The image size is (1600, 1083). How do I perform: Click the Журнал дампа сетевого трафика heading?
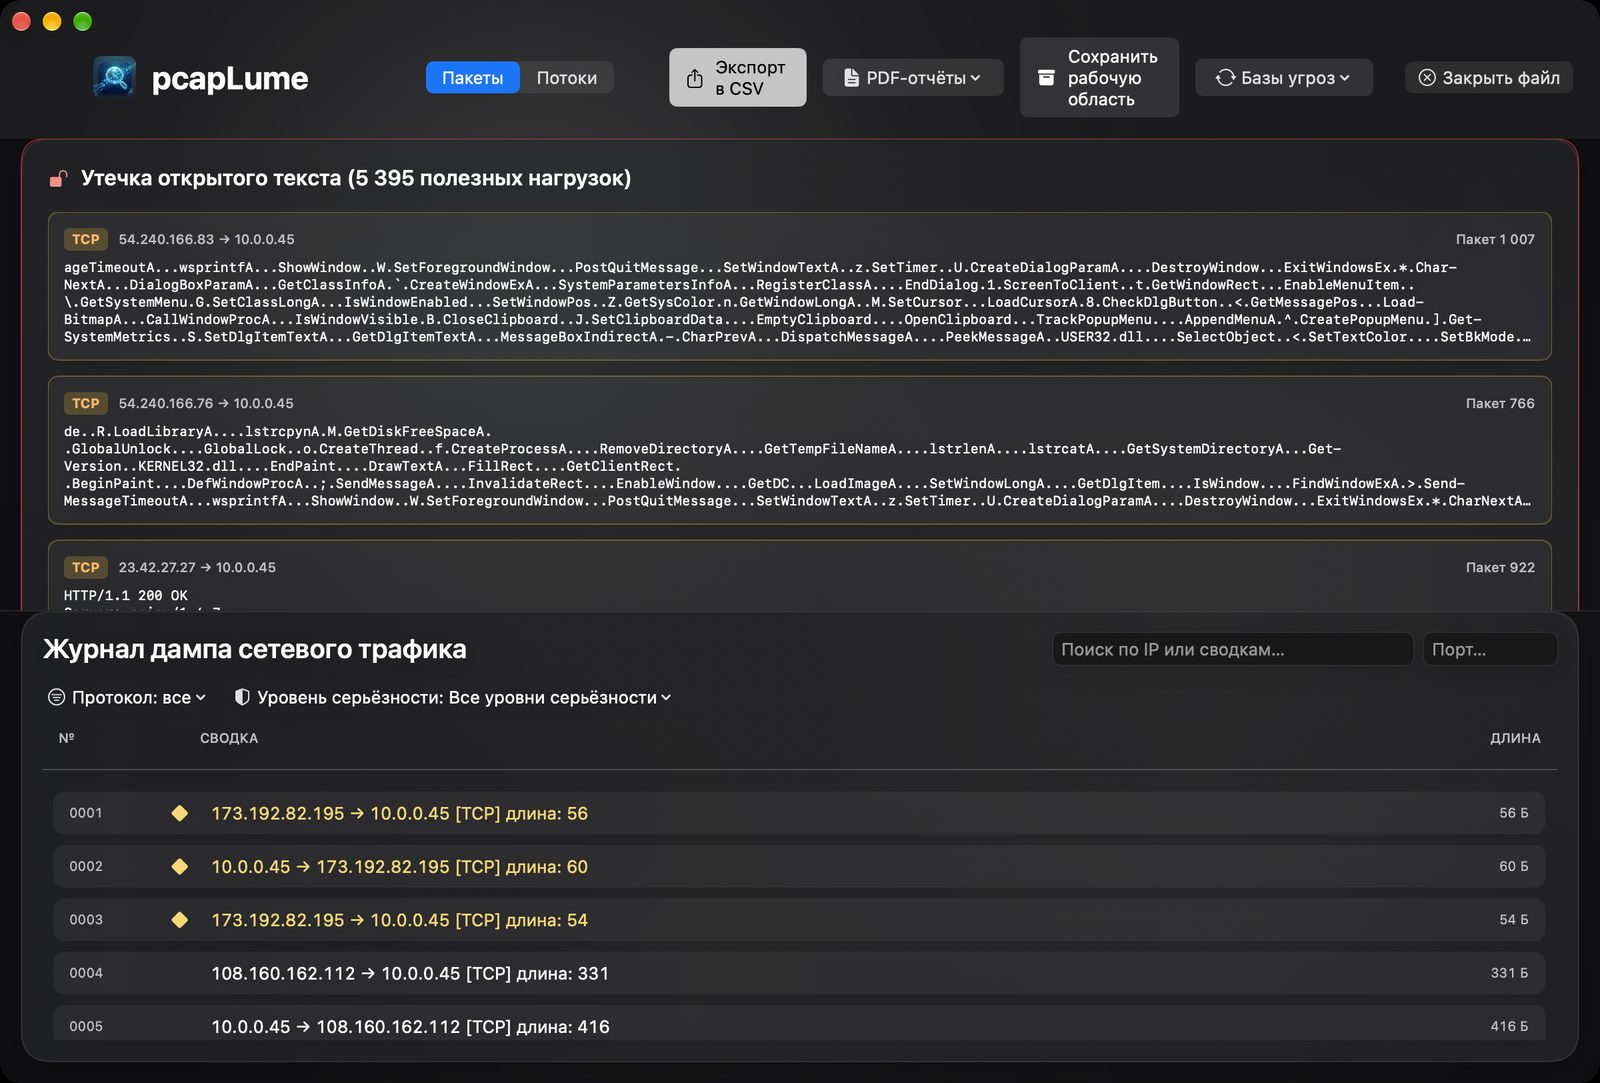[x=255, y=649]
